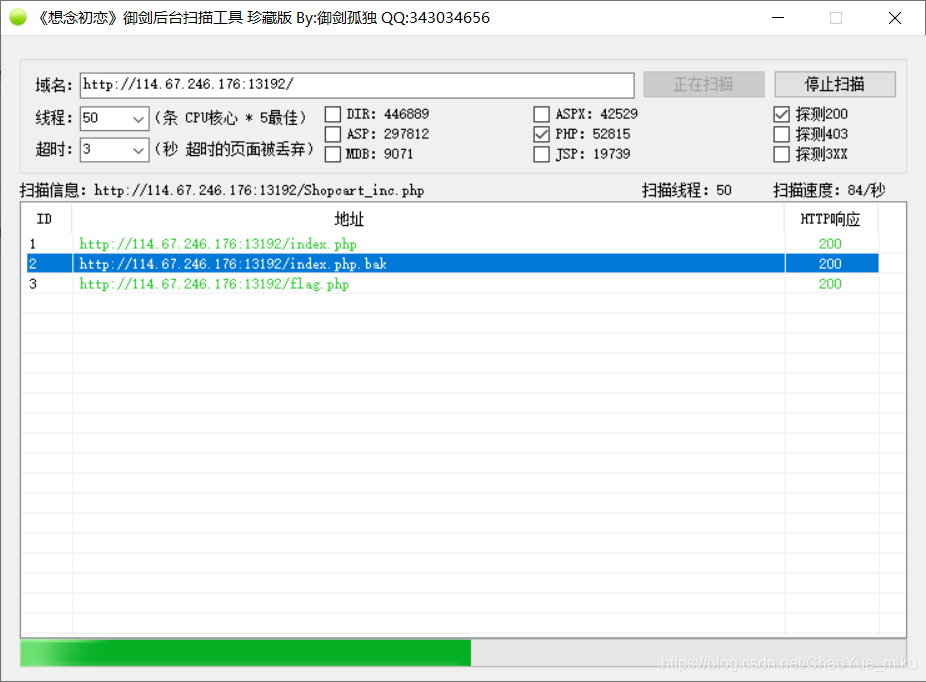The width and height of the screenshot is (926, 682).
Task: Click the 地址 column header
Action: click(x=349, y=219)
